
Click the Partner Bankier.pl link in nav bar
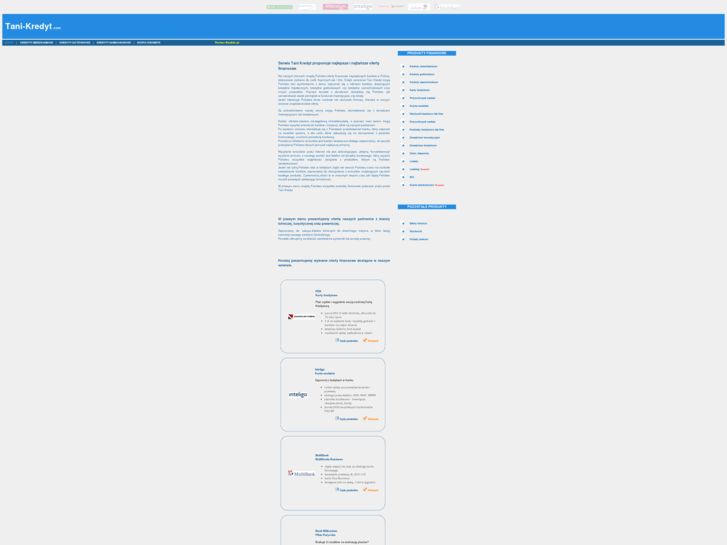(x=227, y=43)
